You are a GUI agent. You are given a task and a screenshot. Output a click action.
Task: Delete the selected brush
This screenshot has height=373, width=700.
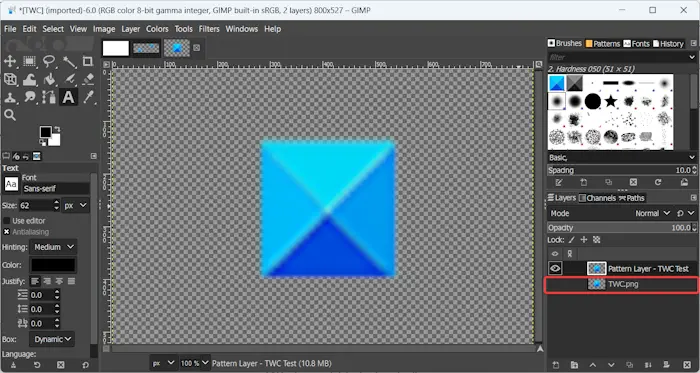click(633, 182)
